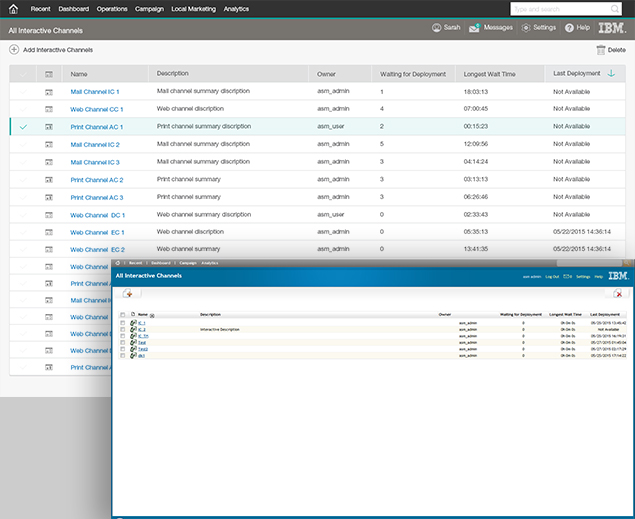Check box for Test2 in blue window
635x519 pixels.
coord(123,349)
